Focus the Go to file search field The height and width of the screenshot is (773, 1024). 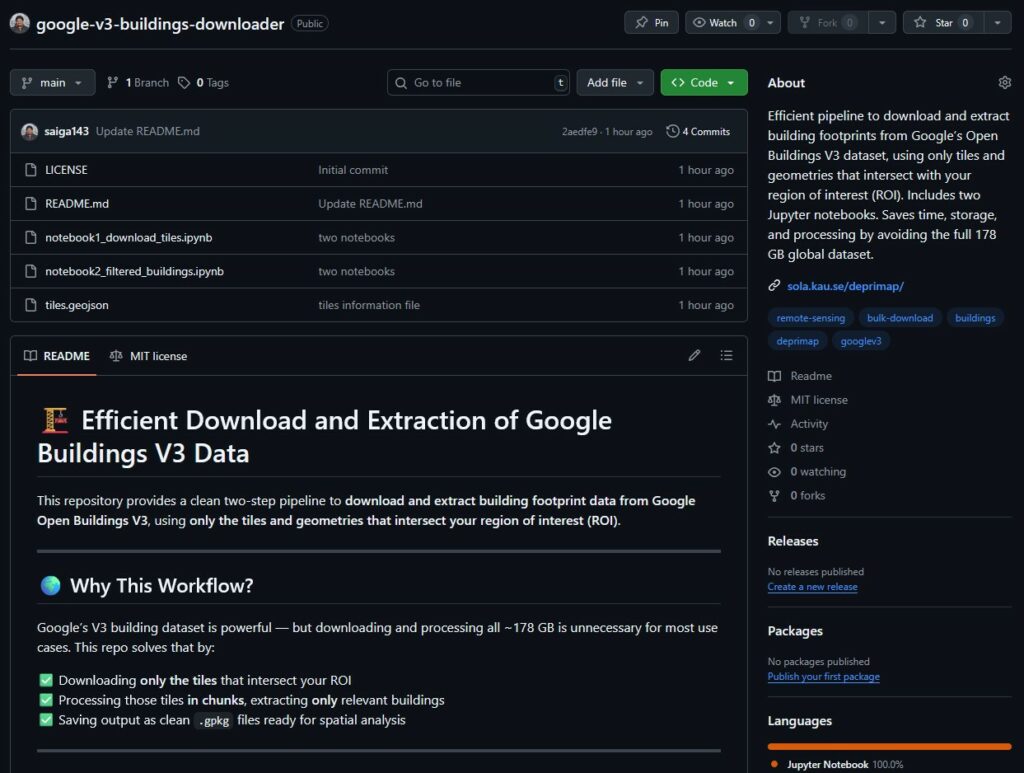478,83
